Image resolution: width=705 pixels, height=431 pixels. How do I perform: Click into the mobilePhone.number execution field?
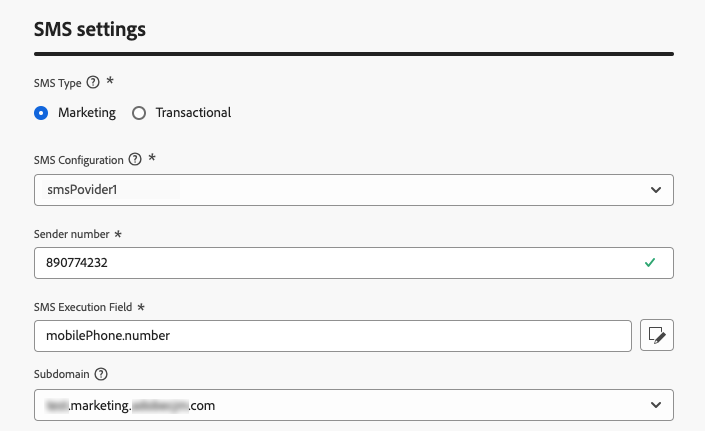pos(330,336)
